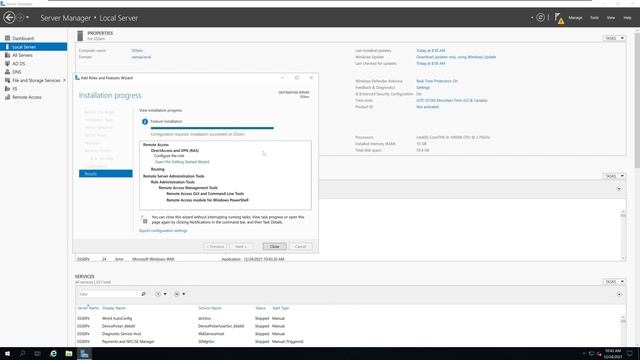
Task: Open the Notifications flag with warning
Action: pyautogui.click(x=559, y=18)
